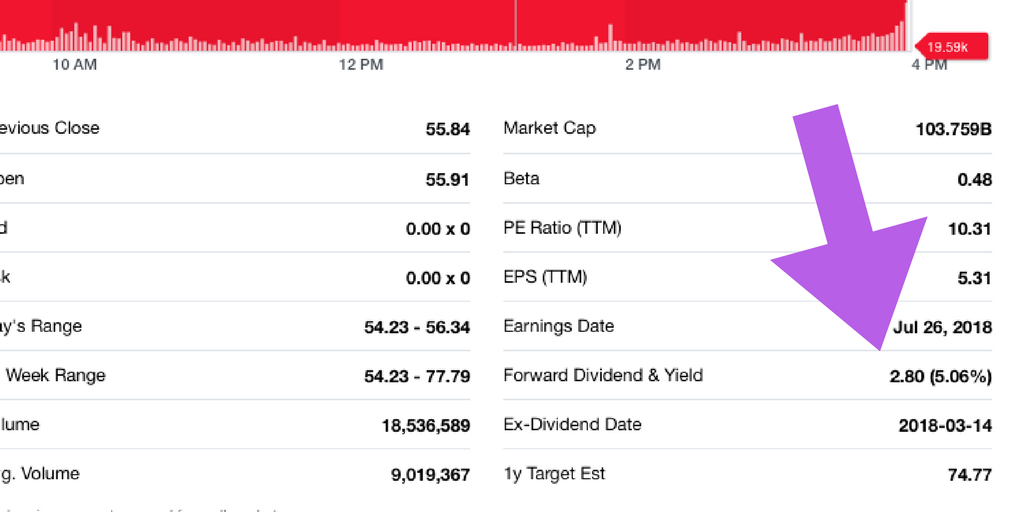Click the PE Ratio (TTM) label
1024x512 pixels.
pyautogui.click(x=562, y=229)
